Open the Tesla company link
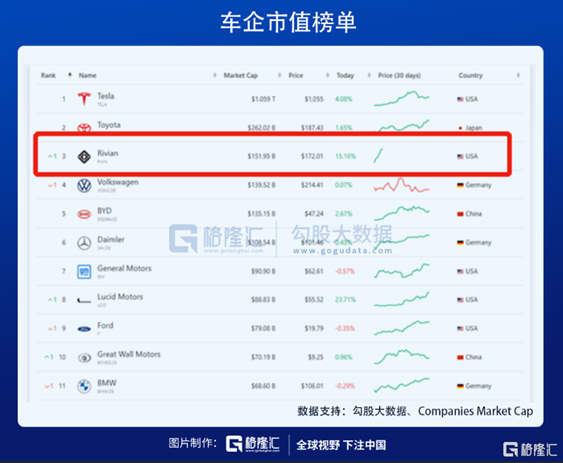Image resolution: width=563 pixels, height=463 pixels. click(x=106, y=96)
